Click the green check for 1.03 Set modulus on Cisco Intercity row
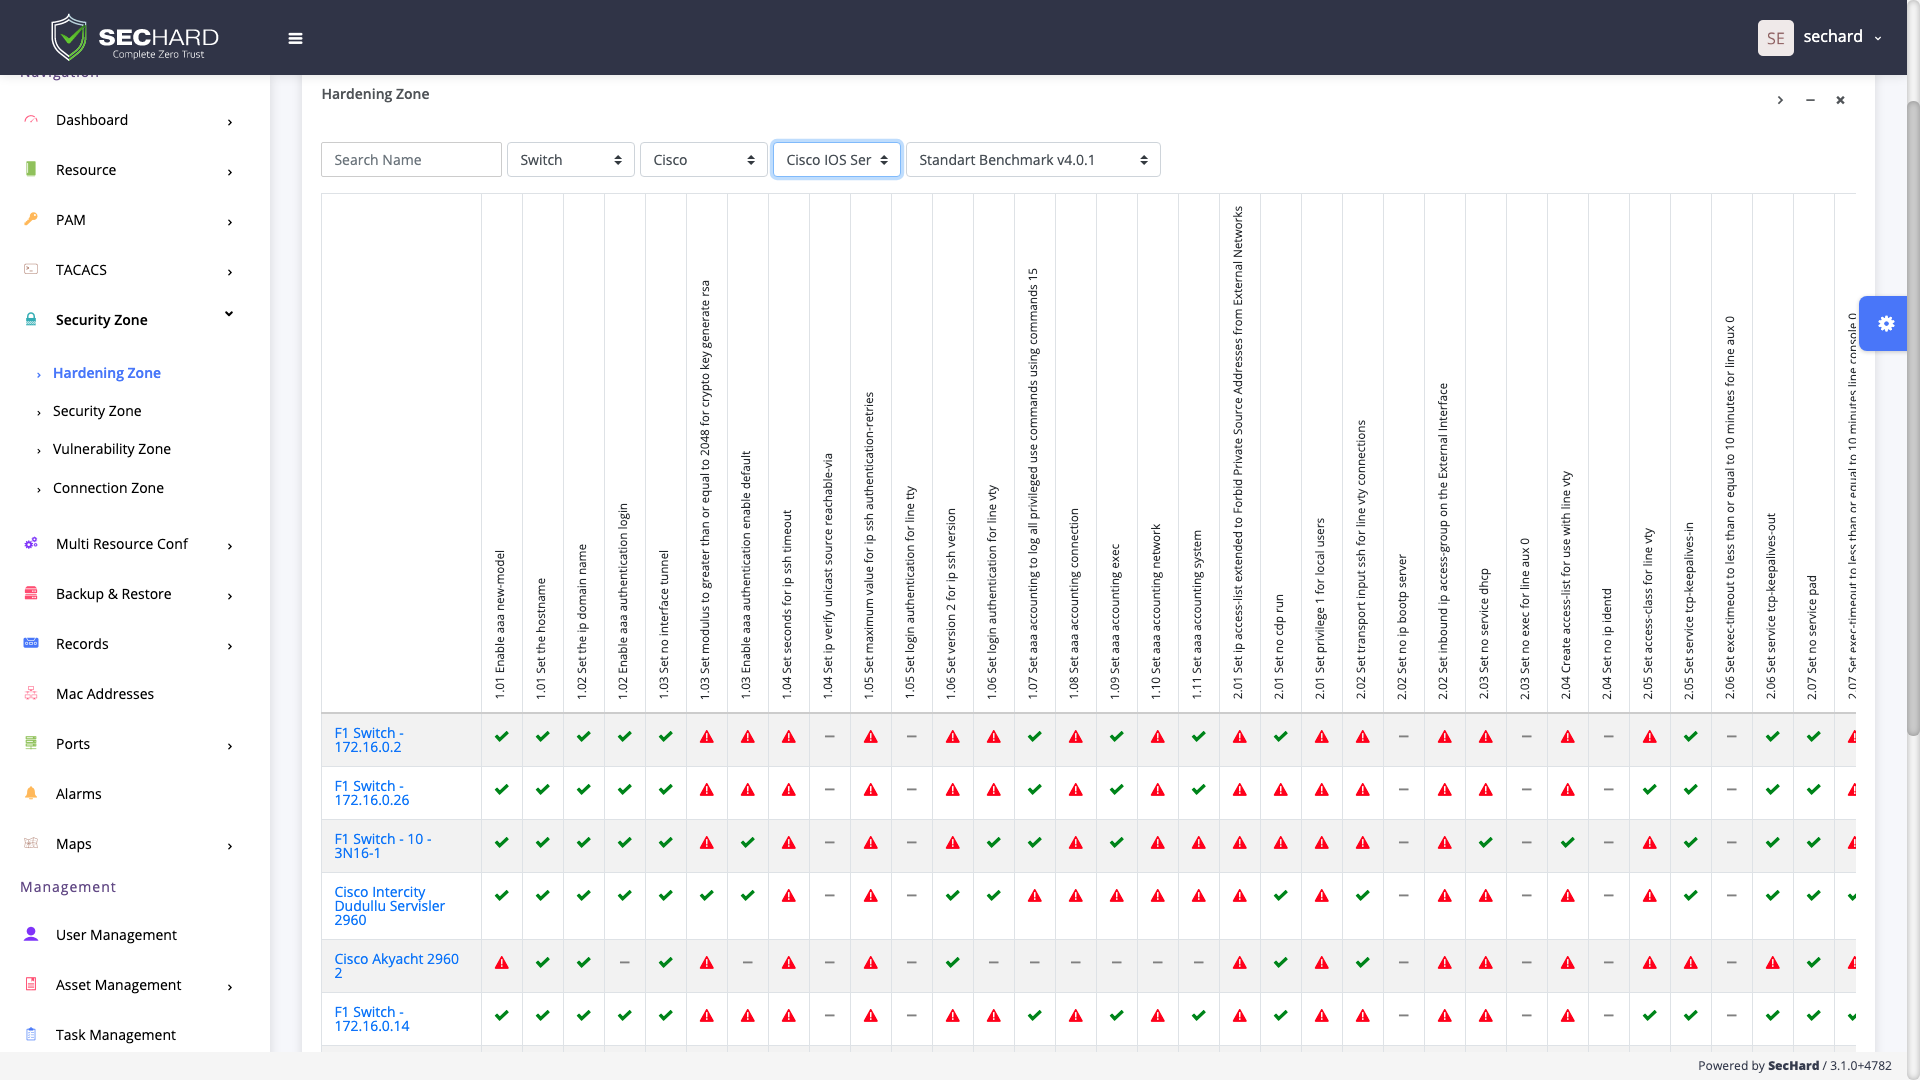Viewport: 1920px width, 1080px height. pos(707,896)
